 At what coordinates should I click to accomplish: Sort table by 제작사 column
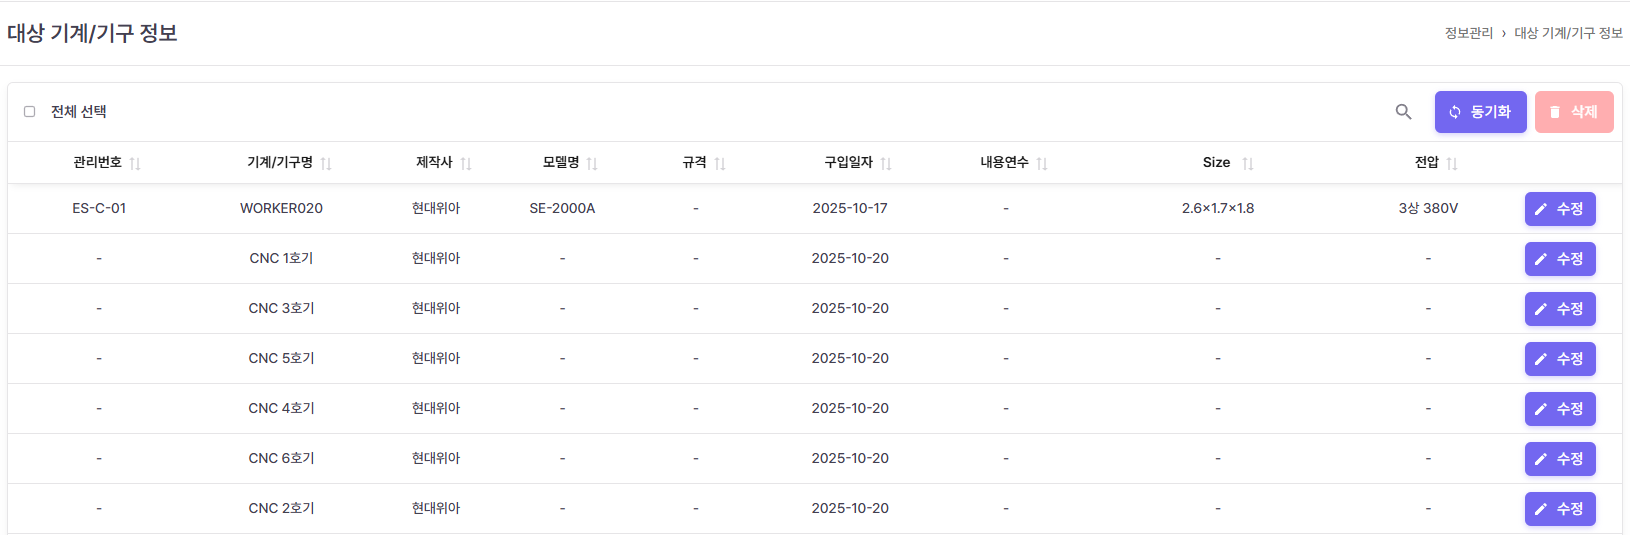click(x=466, y=163)
